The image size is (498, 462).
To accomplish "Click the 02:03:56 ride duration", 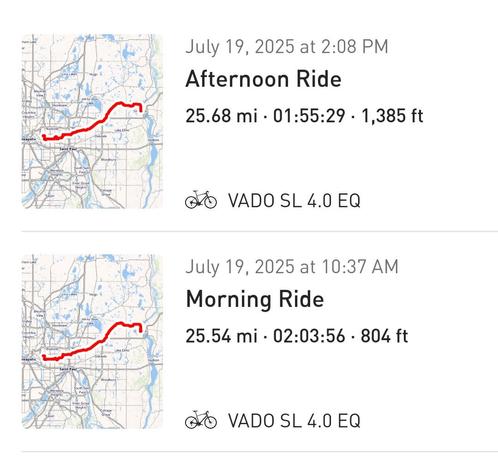I will coord(309,336).
